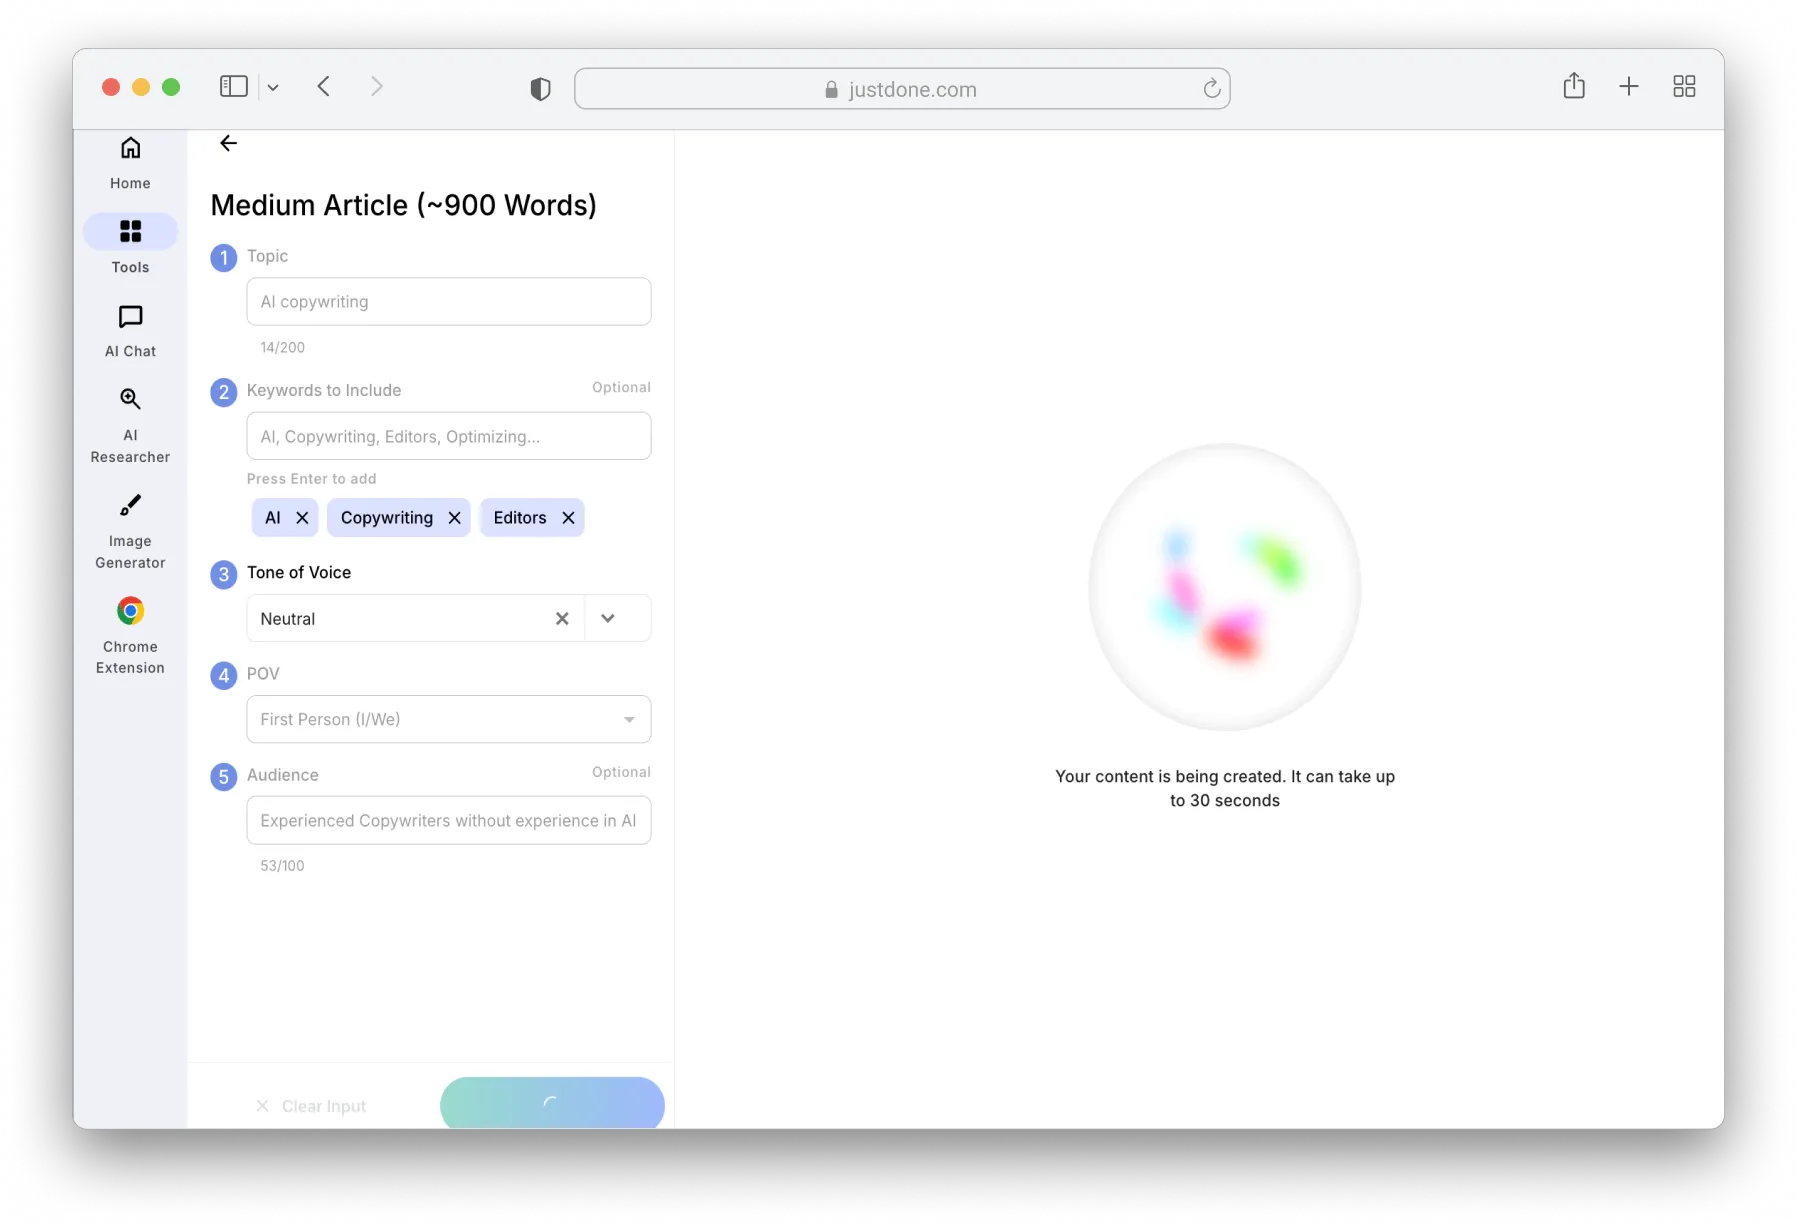Click the Topic input field
The image size is (1797, 1226).
(448, 302)
